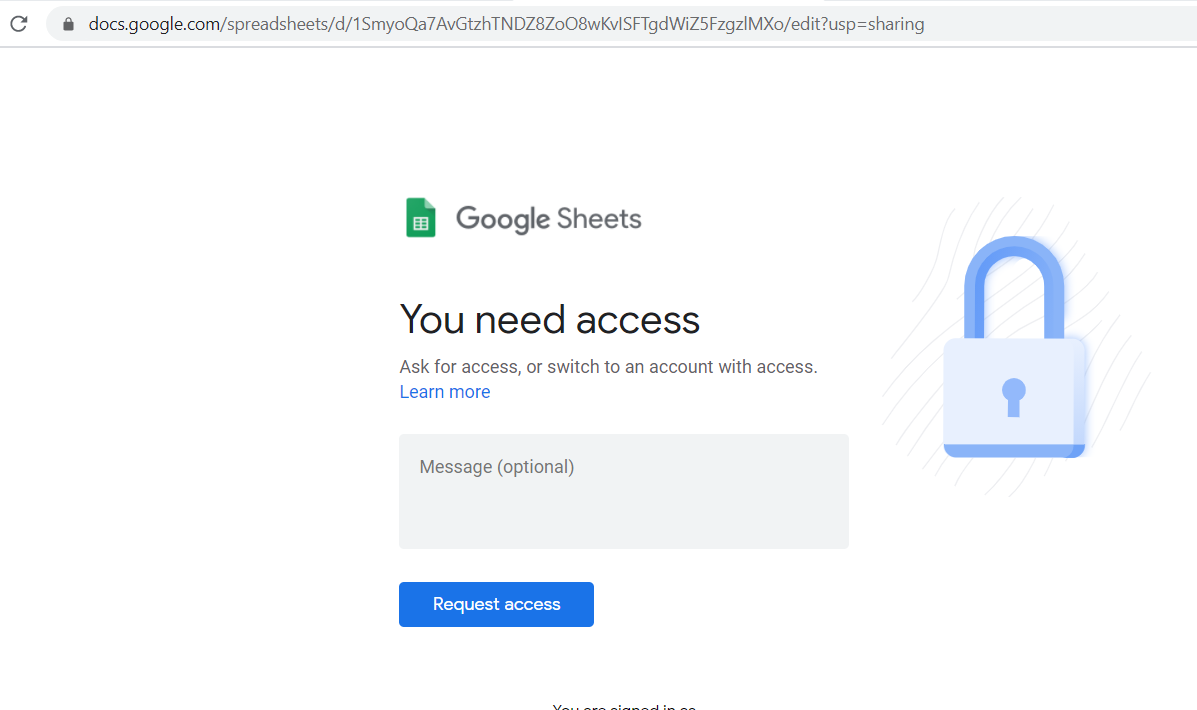Click the edit?usp=sharing portion of the URL
This screenshot has width=1197, height=710.
click(x=857, y=24)
